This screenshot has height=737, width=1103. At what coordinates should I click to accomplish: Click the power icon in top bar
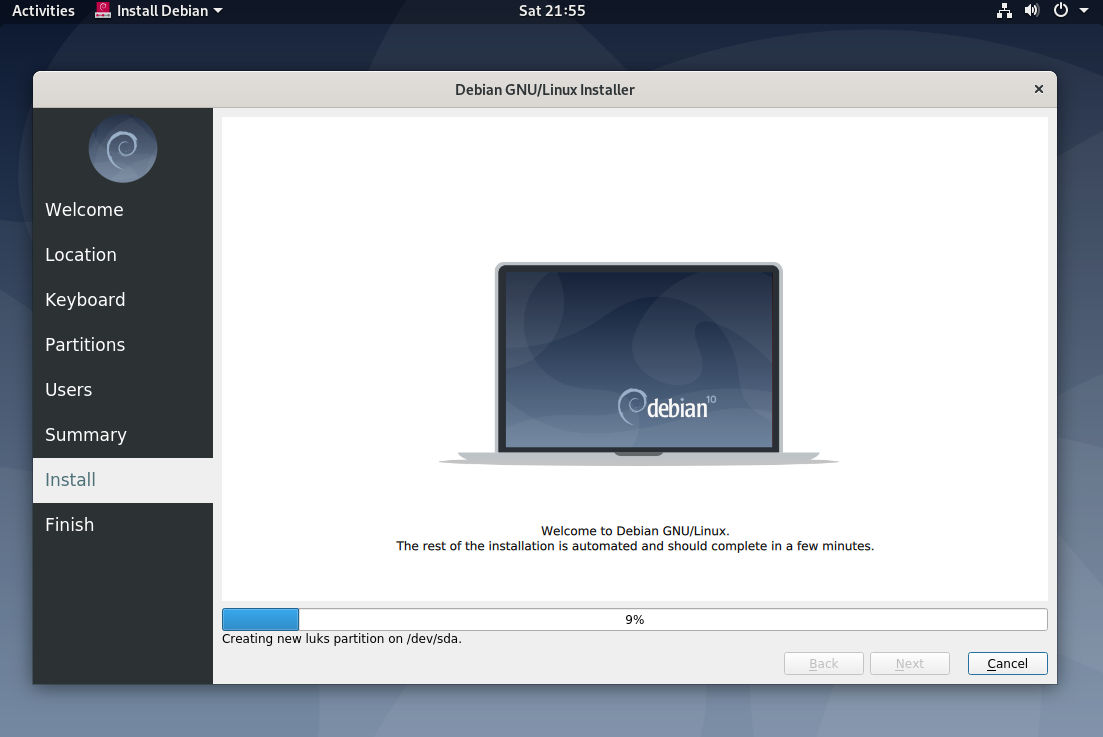(1061, 11)
